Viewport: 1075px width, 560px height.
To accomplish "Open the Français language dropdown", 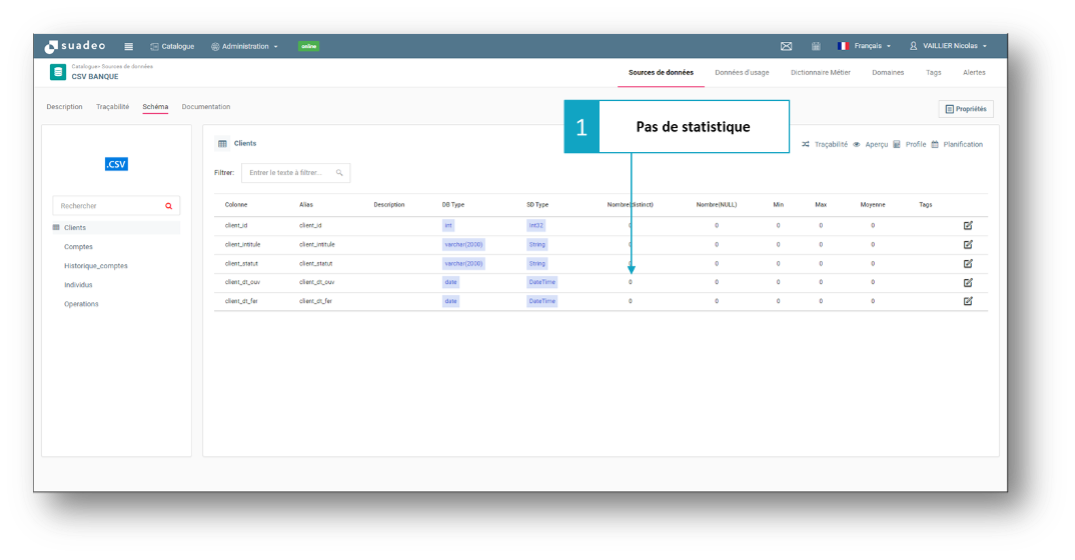I will point(864,46).
